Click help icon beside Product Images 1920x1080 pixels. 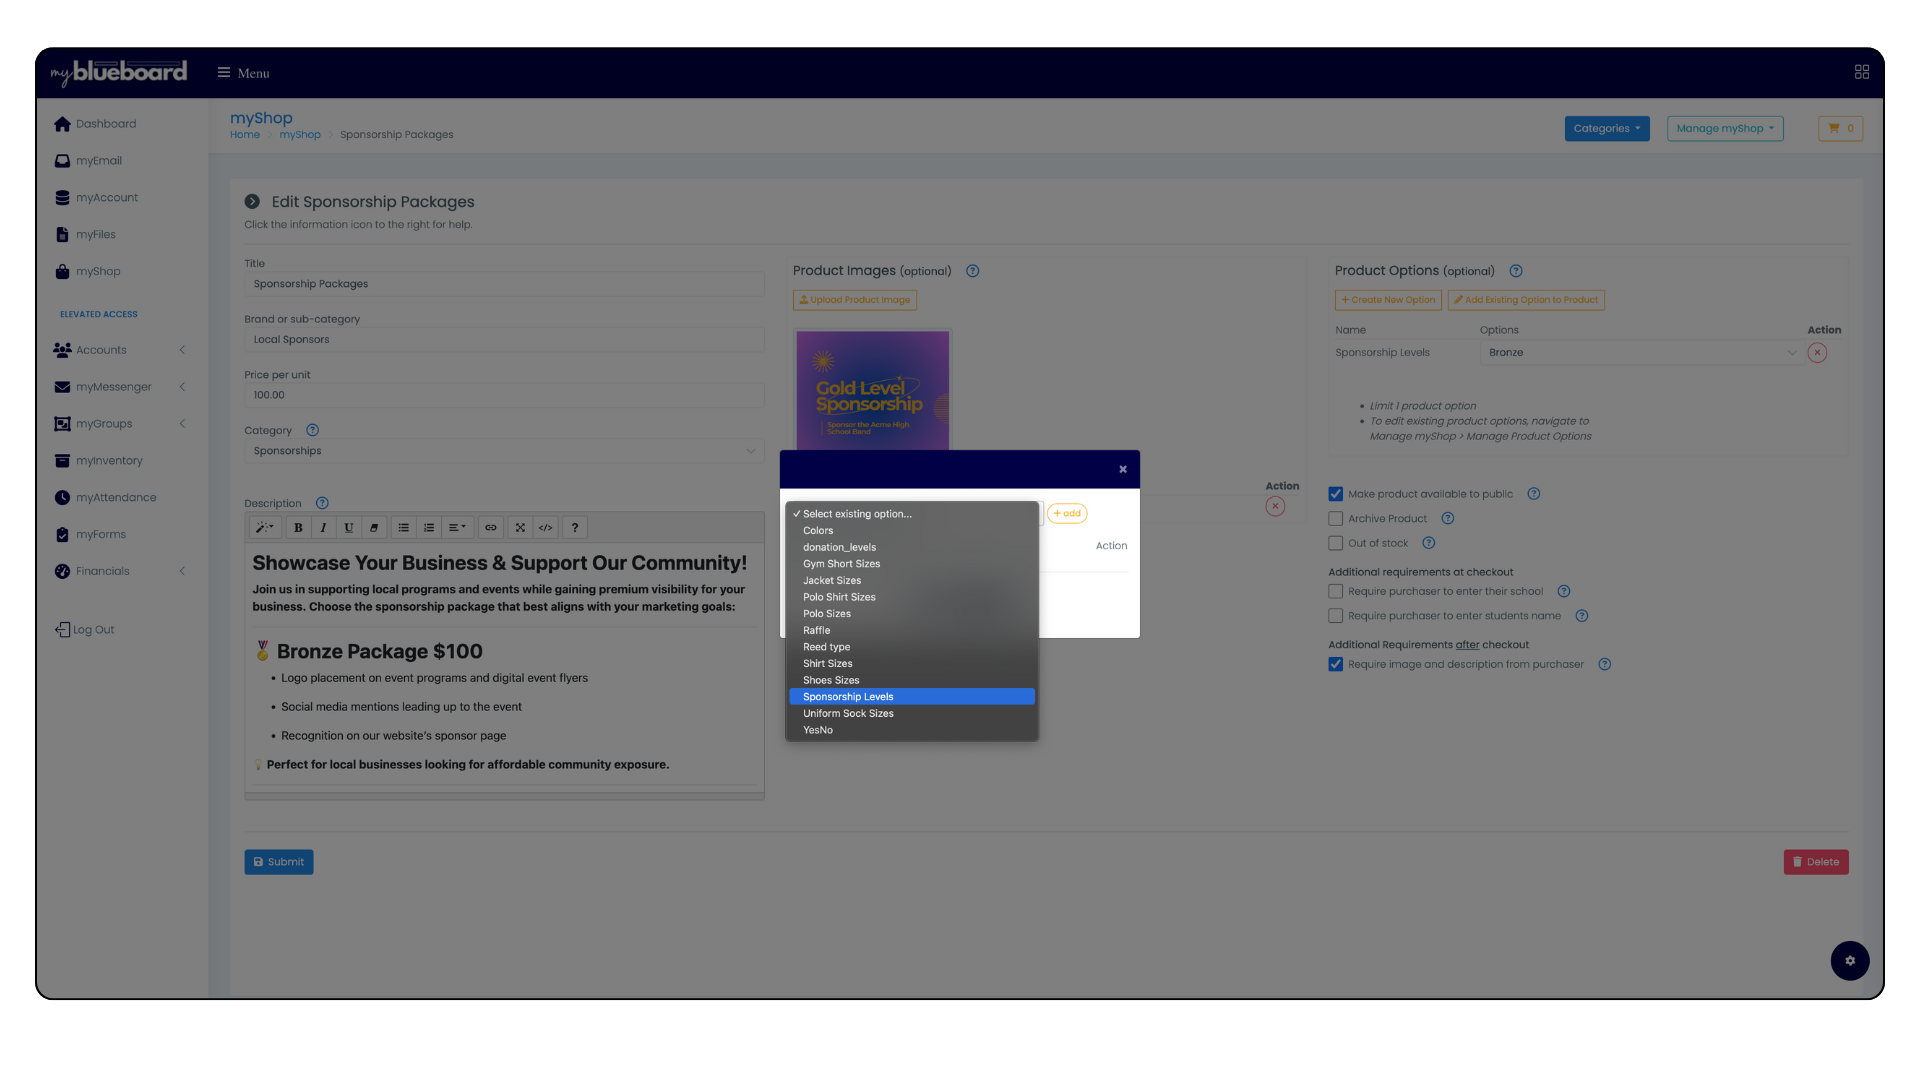pos(972,271)
